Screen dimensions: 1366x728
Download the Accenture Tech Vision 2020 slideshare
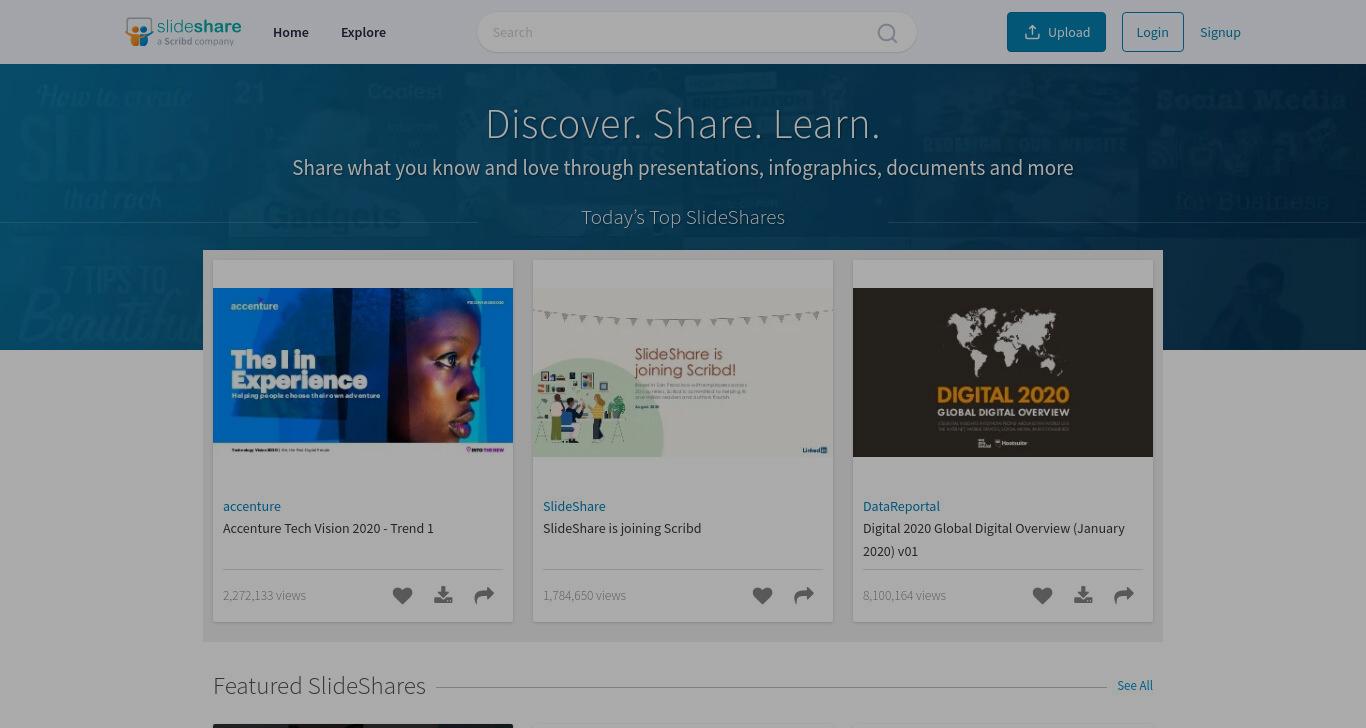443,596
